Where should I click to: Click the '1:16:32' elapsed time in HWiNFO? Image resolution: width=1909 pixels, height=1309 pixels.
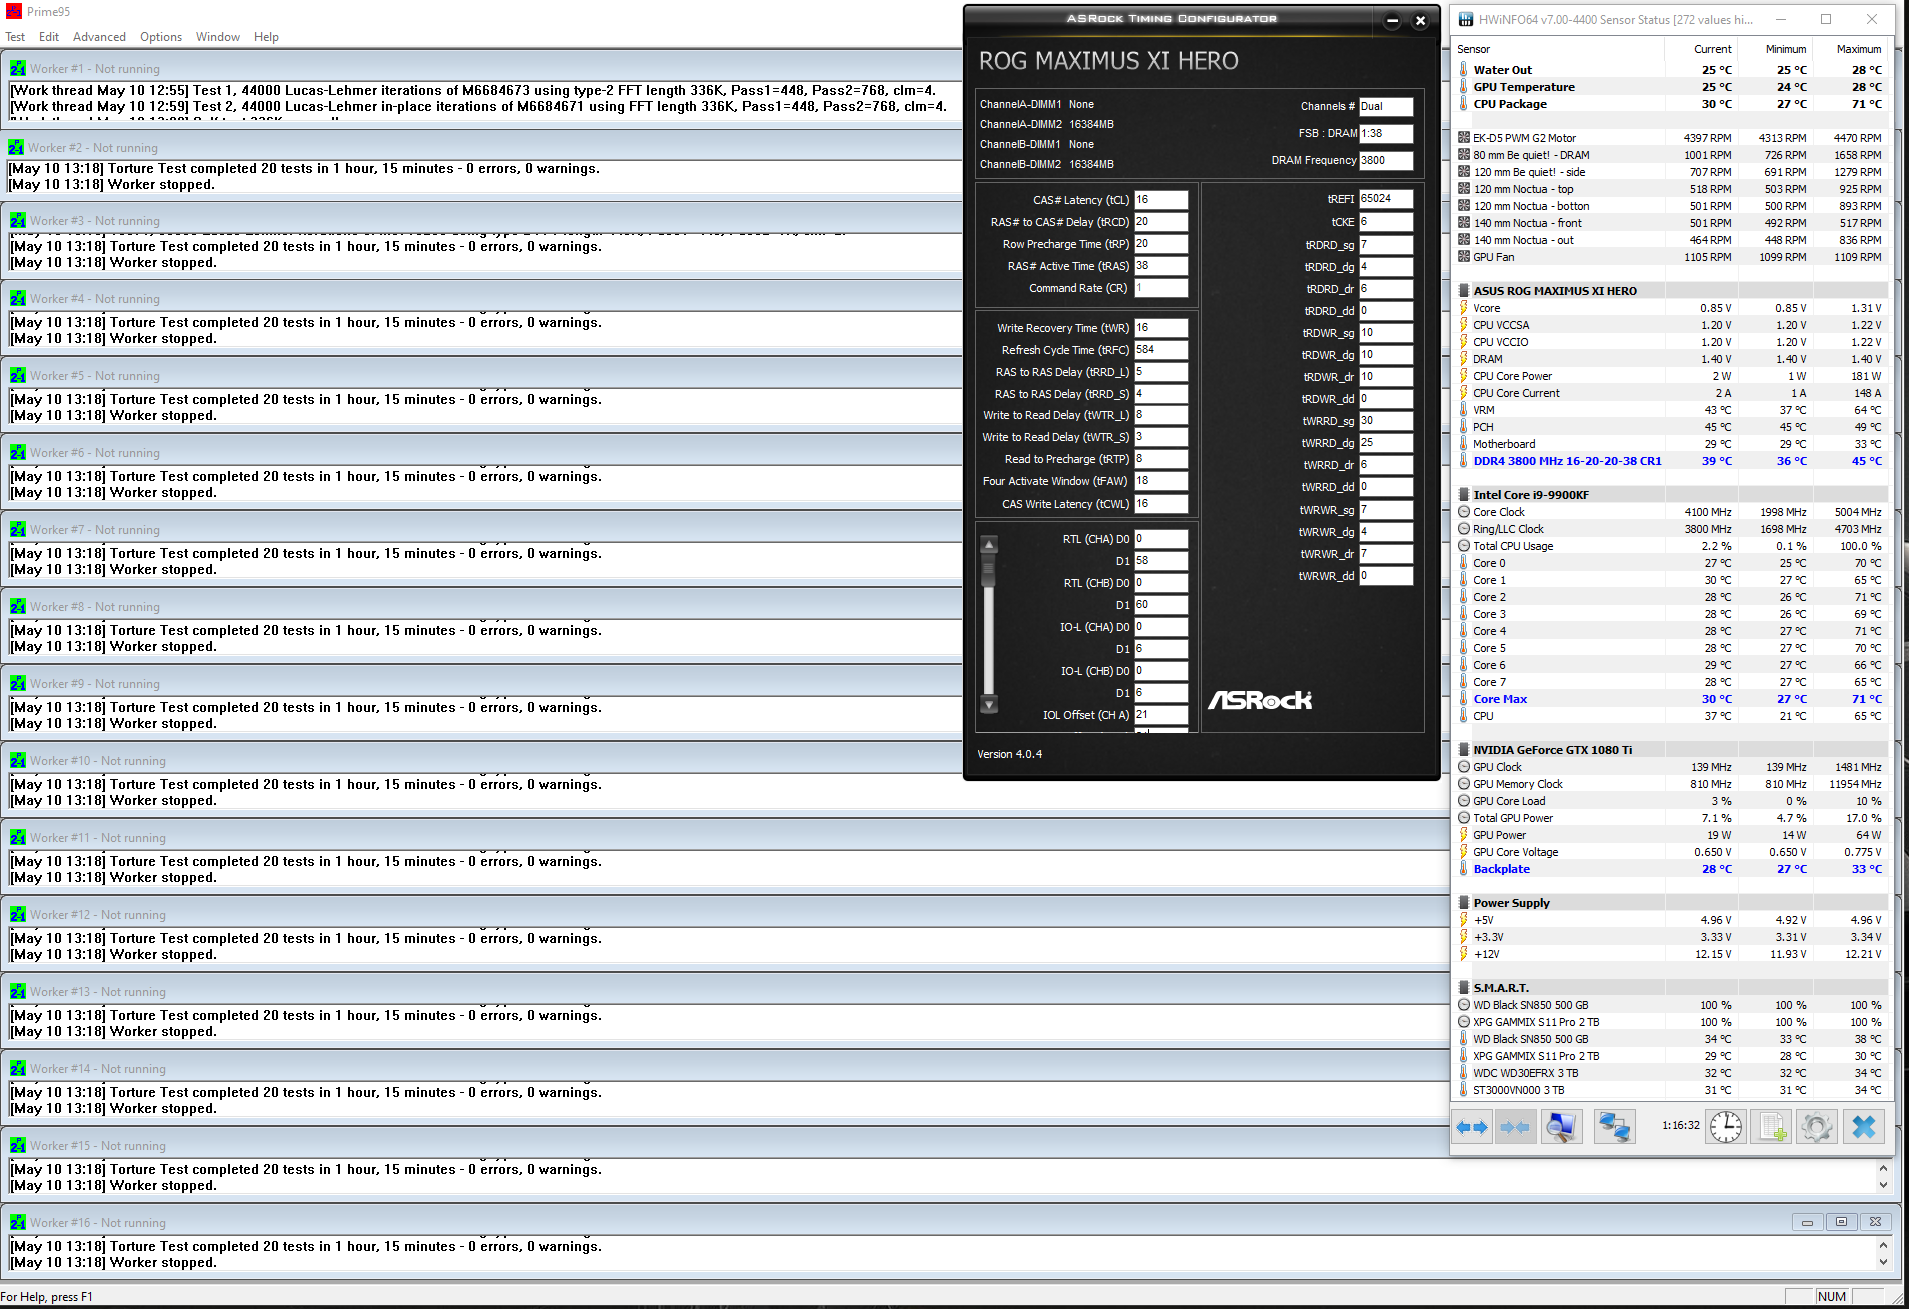(x=1680, y=1126)
